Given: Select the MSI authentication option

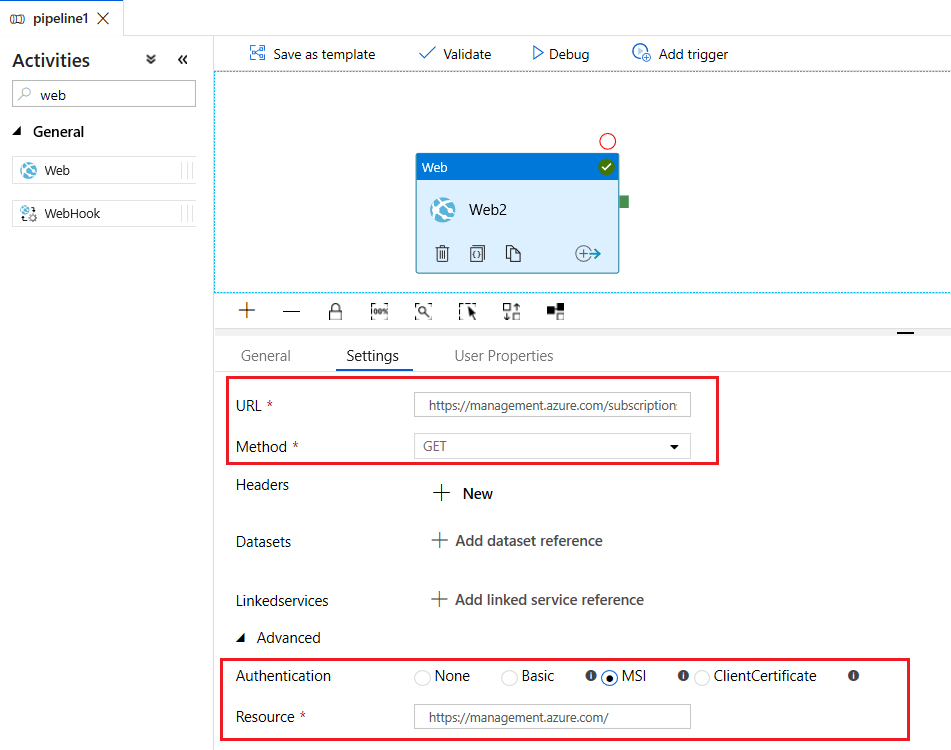Looking at the screenshot, I should coord(609,676).
